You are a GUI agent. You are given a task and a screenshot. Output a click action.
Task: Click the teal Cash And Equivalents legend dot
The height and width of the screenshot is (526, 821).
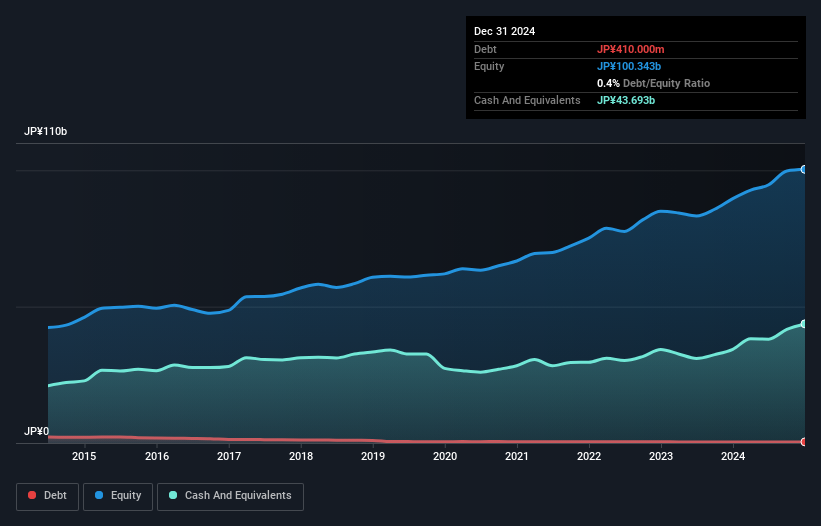click(x=173, y=495)
